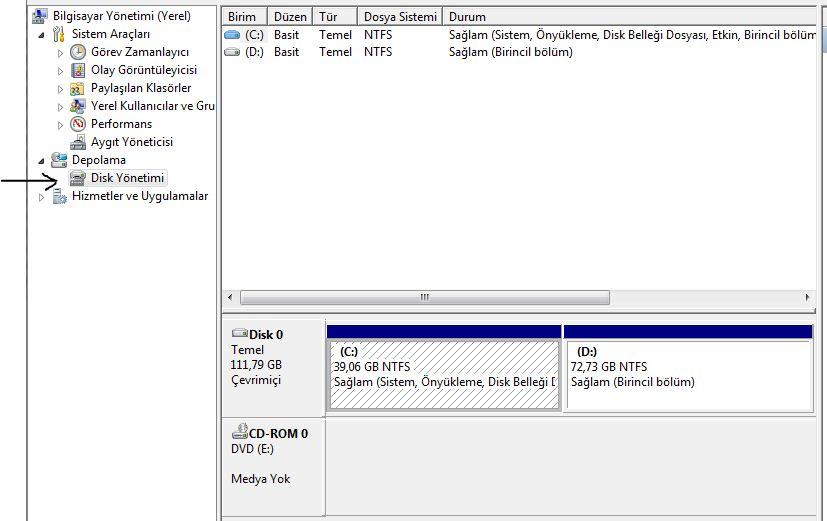The width and height of the screenshot is (827, 521).
Task: Click NTFS cell in the (C:) row
Action: (x=378, y=35)
